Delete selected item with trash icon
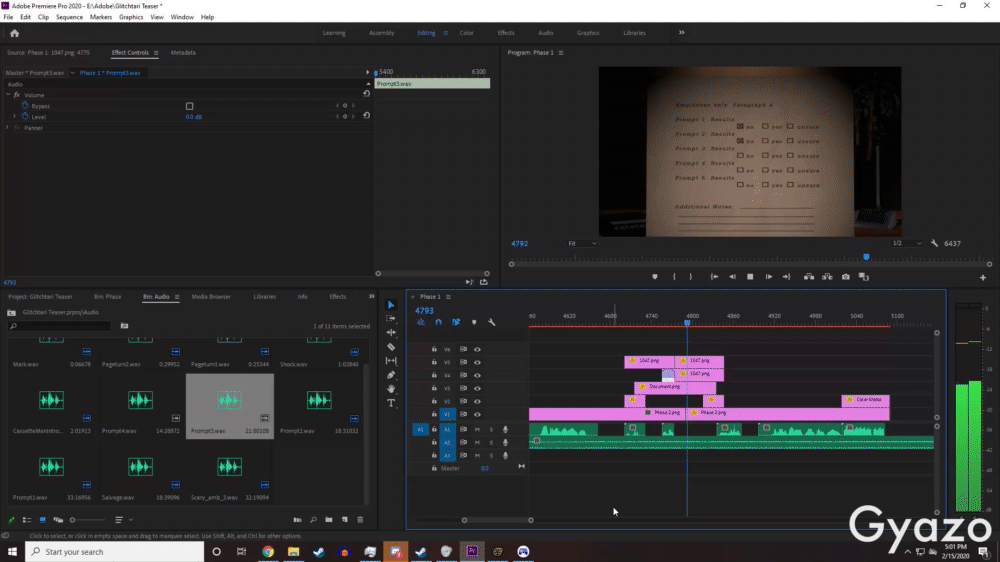This screenshot has height=562, width=1000. (360, 520)
